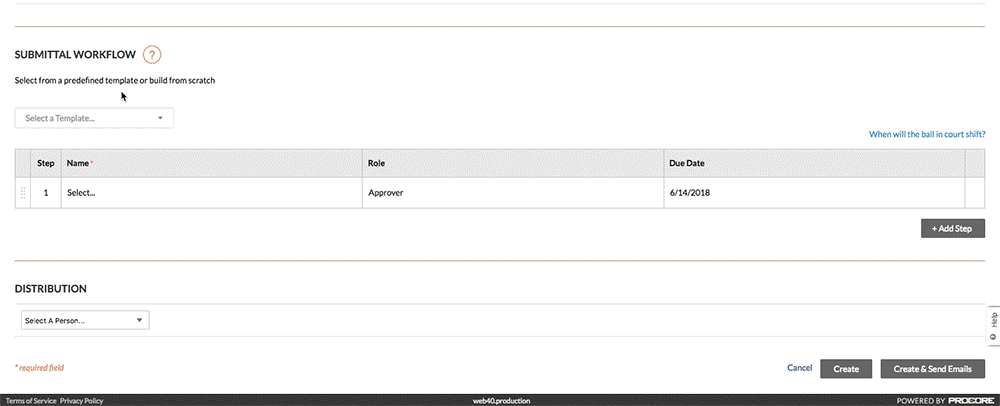Click the Role column header
Image resolution: width=1000 pixels, height=406 pixels.
[x=376, y=162]
